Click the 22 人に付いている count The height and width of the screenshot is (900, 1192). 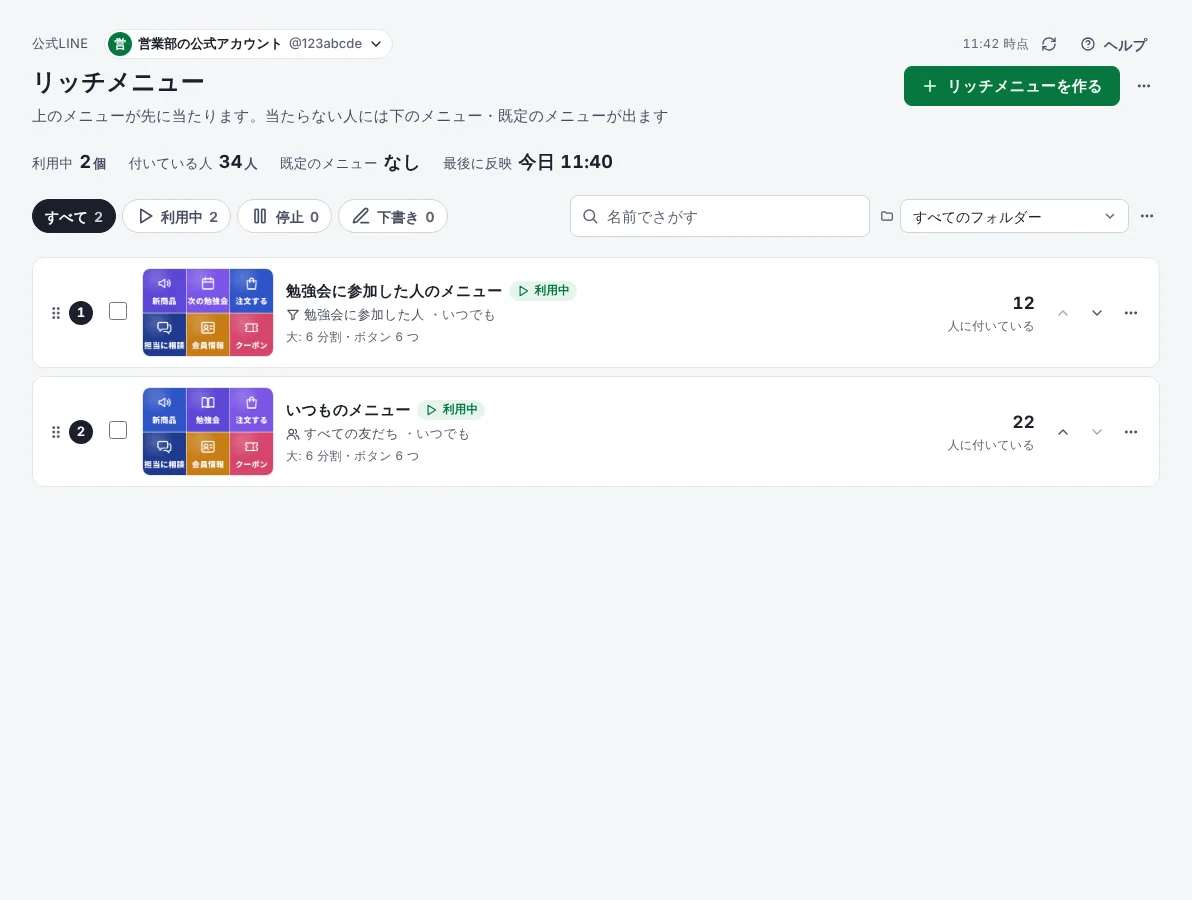pyautogui.click(x=991, y=433)
